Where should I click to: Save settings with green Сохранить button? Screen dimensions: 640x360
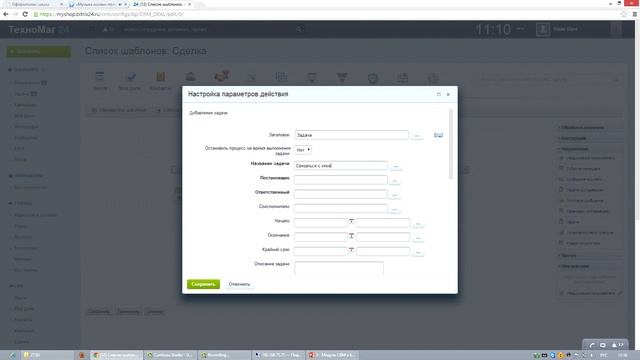203,284
